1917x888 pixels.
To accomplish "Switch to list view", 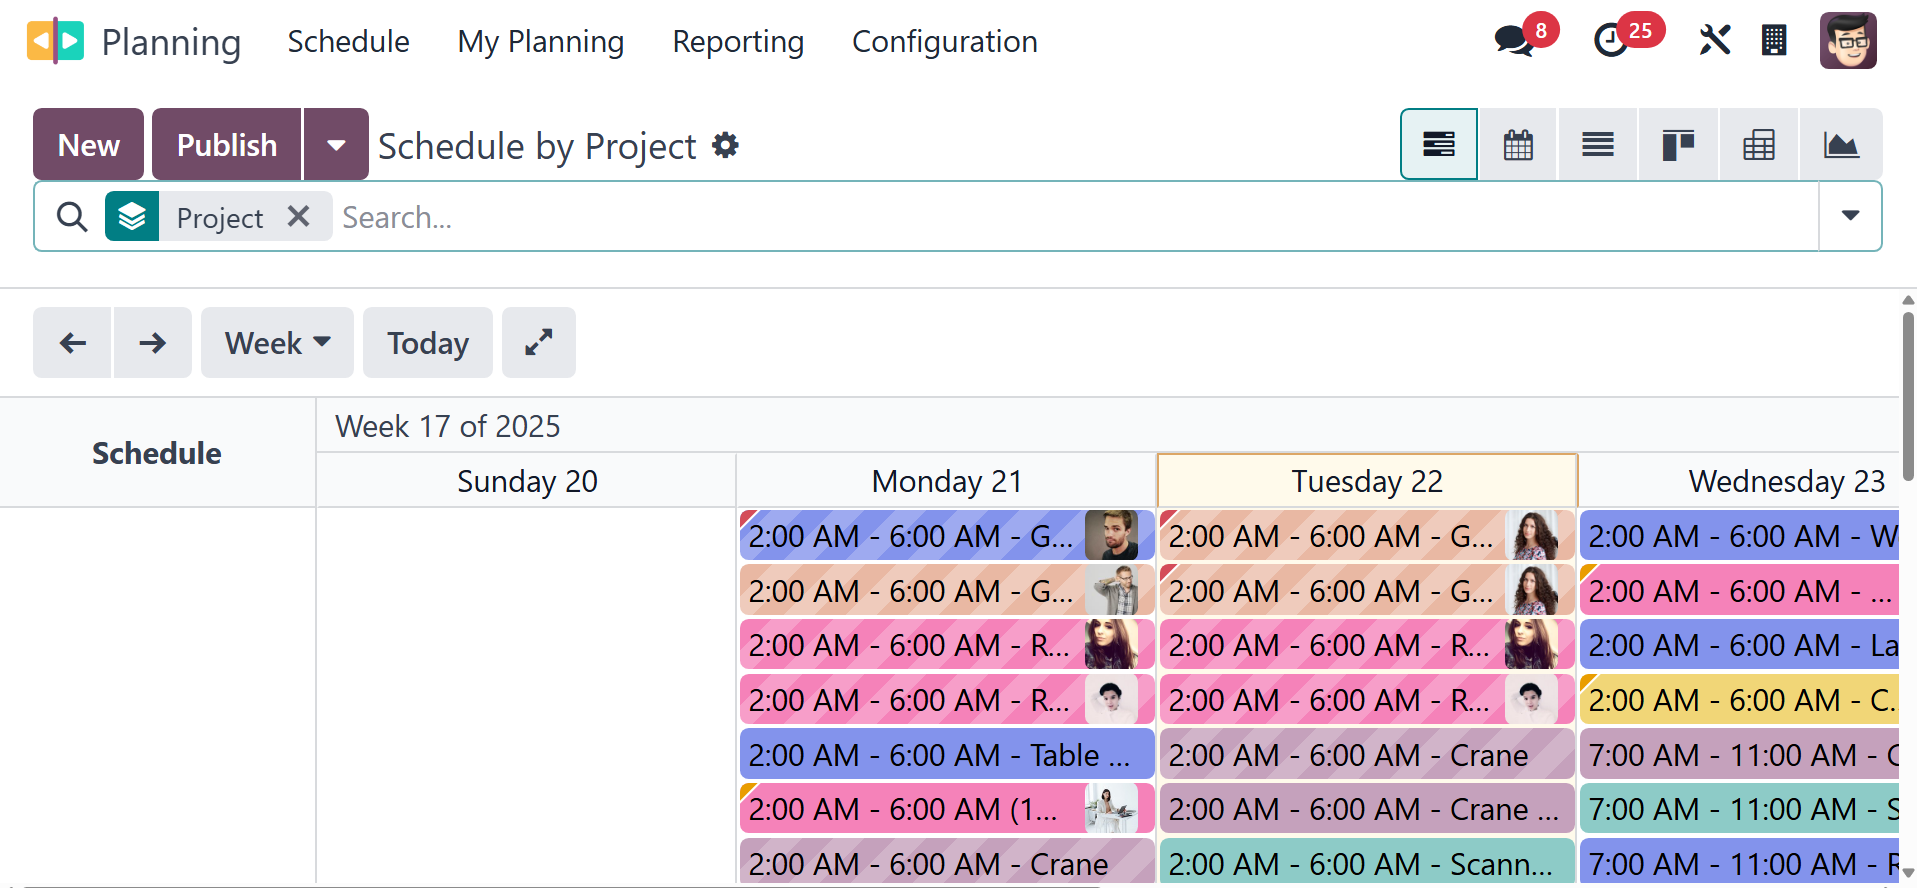I will [x=1598, y=145].
